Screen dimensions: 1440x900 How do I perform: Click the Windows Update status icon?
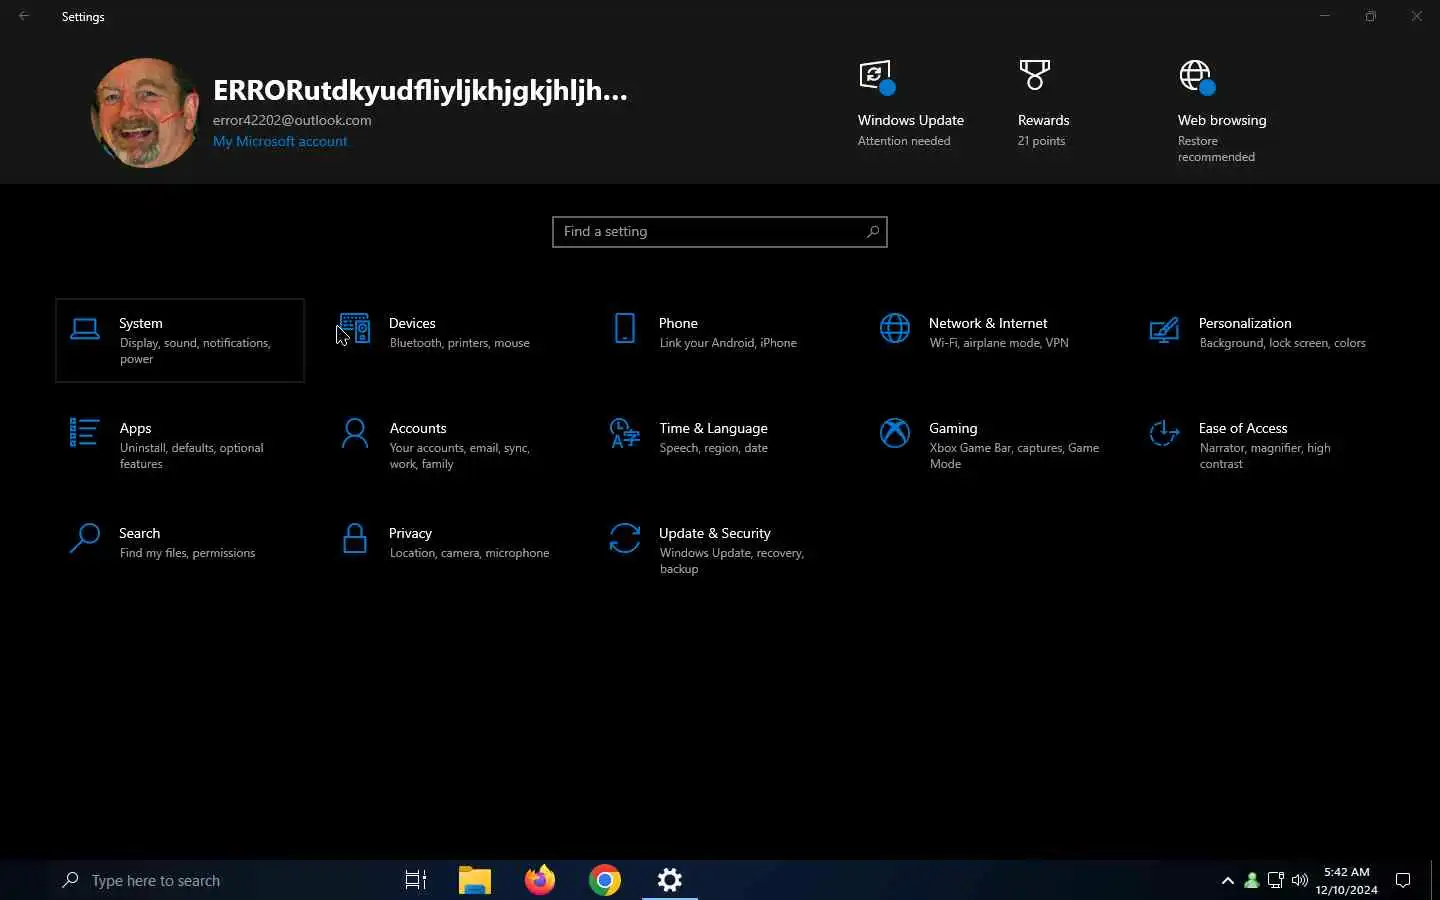point(877,76)
